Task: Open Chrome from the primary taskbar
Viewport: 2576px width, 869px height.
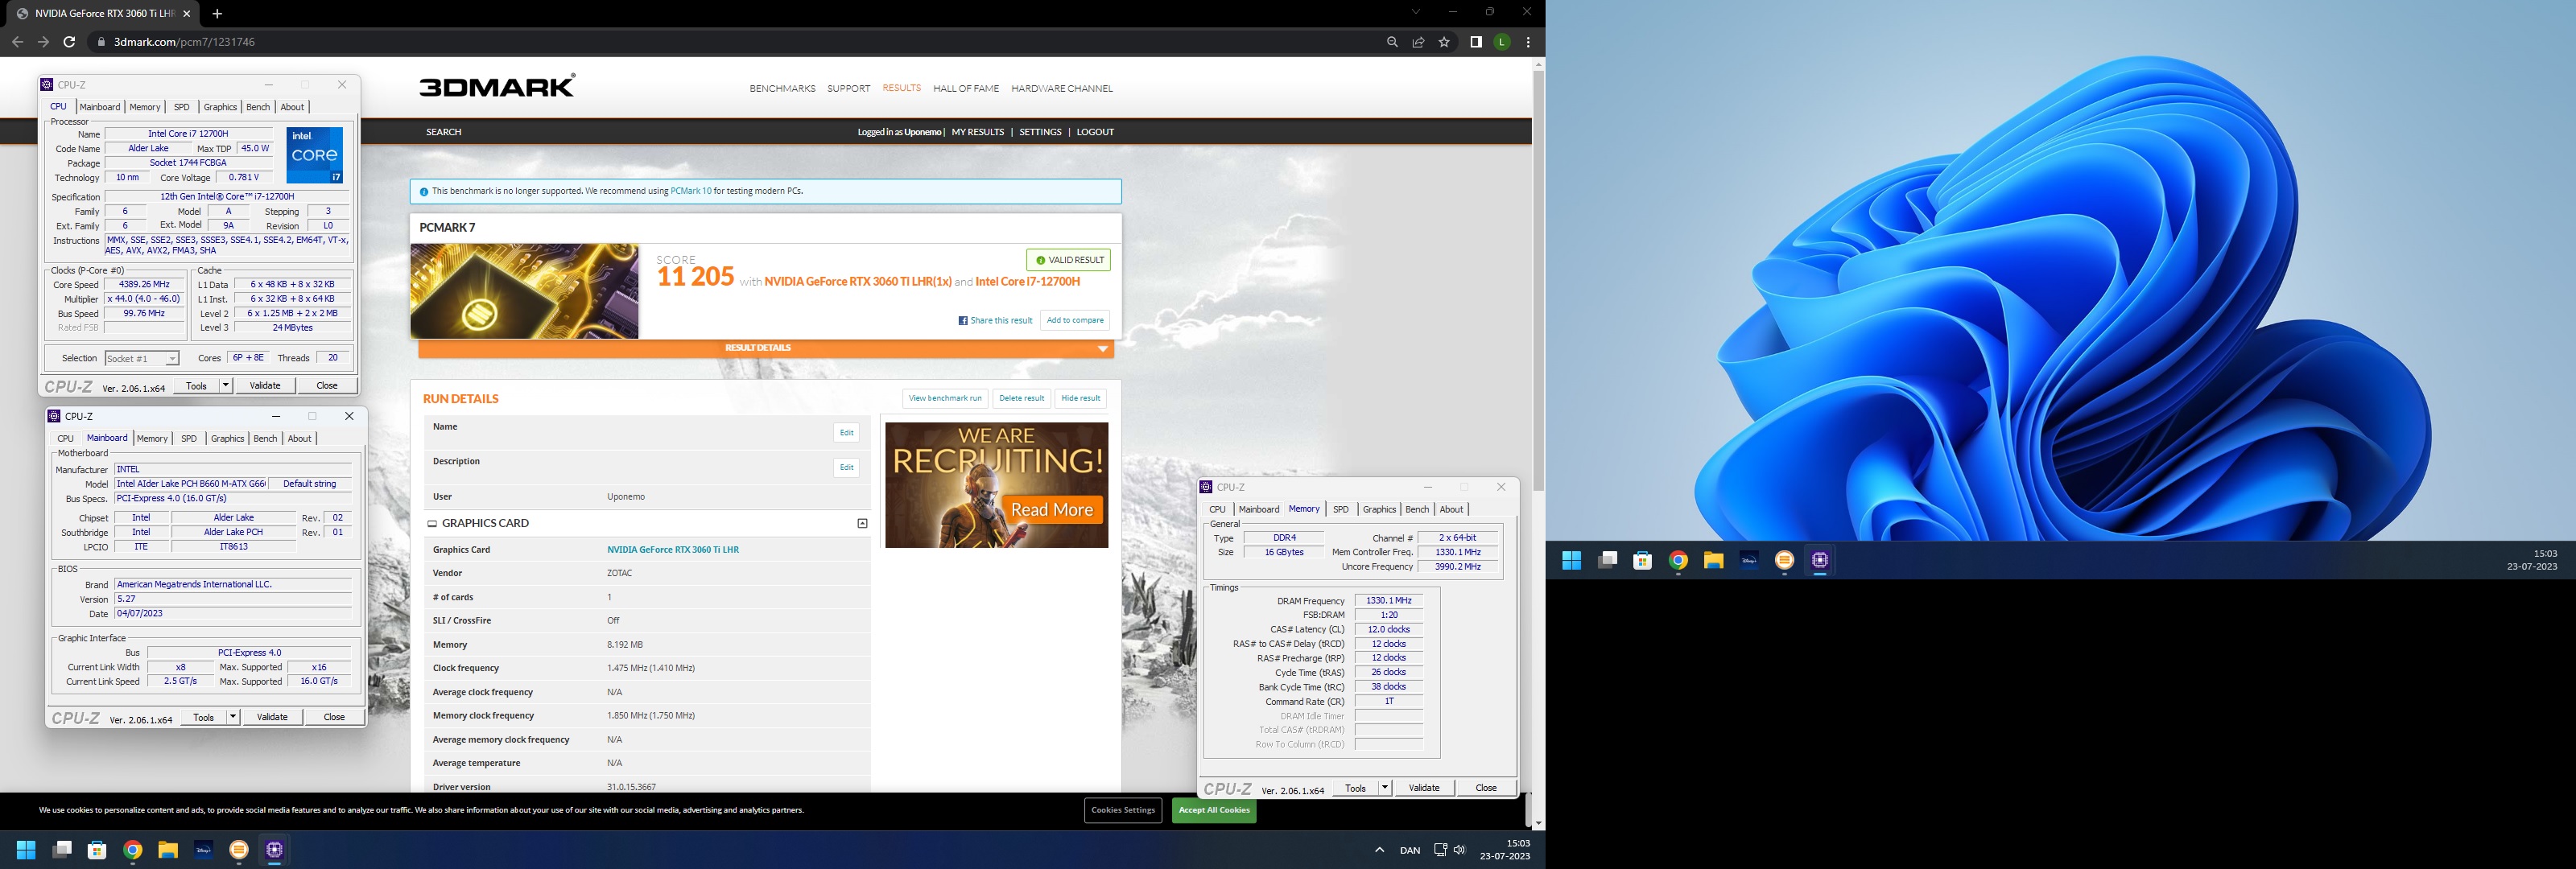Action: pyautogui.click(x=132, y=850)
